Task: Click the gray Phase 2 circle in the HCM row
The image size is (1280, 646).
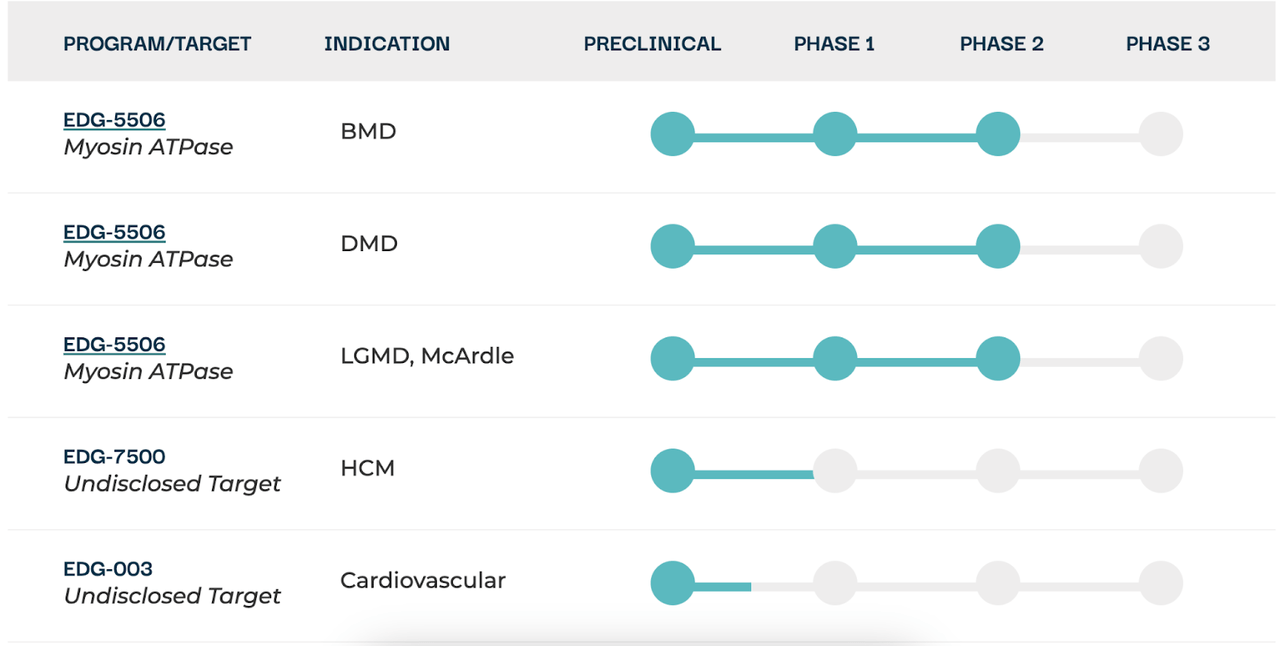Action: 998,471
